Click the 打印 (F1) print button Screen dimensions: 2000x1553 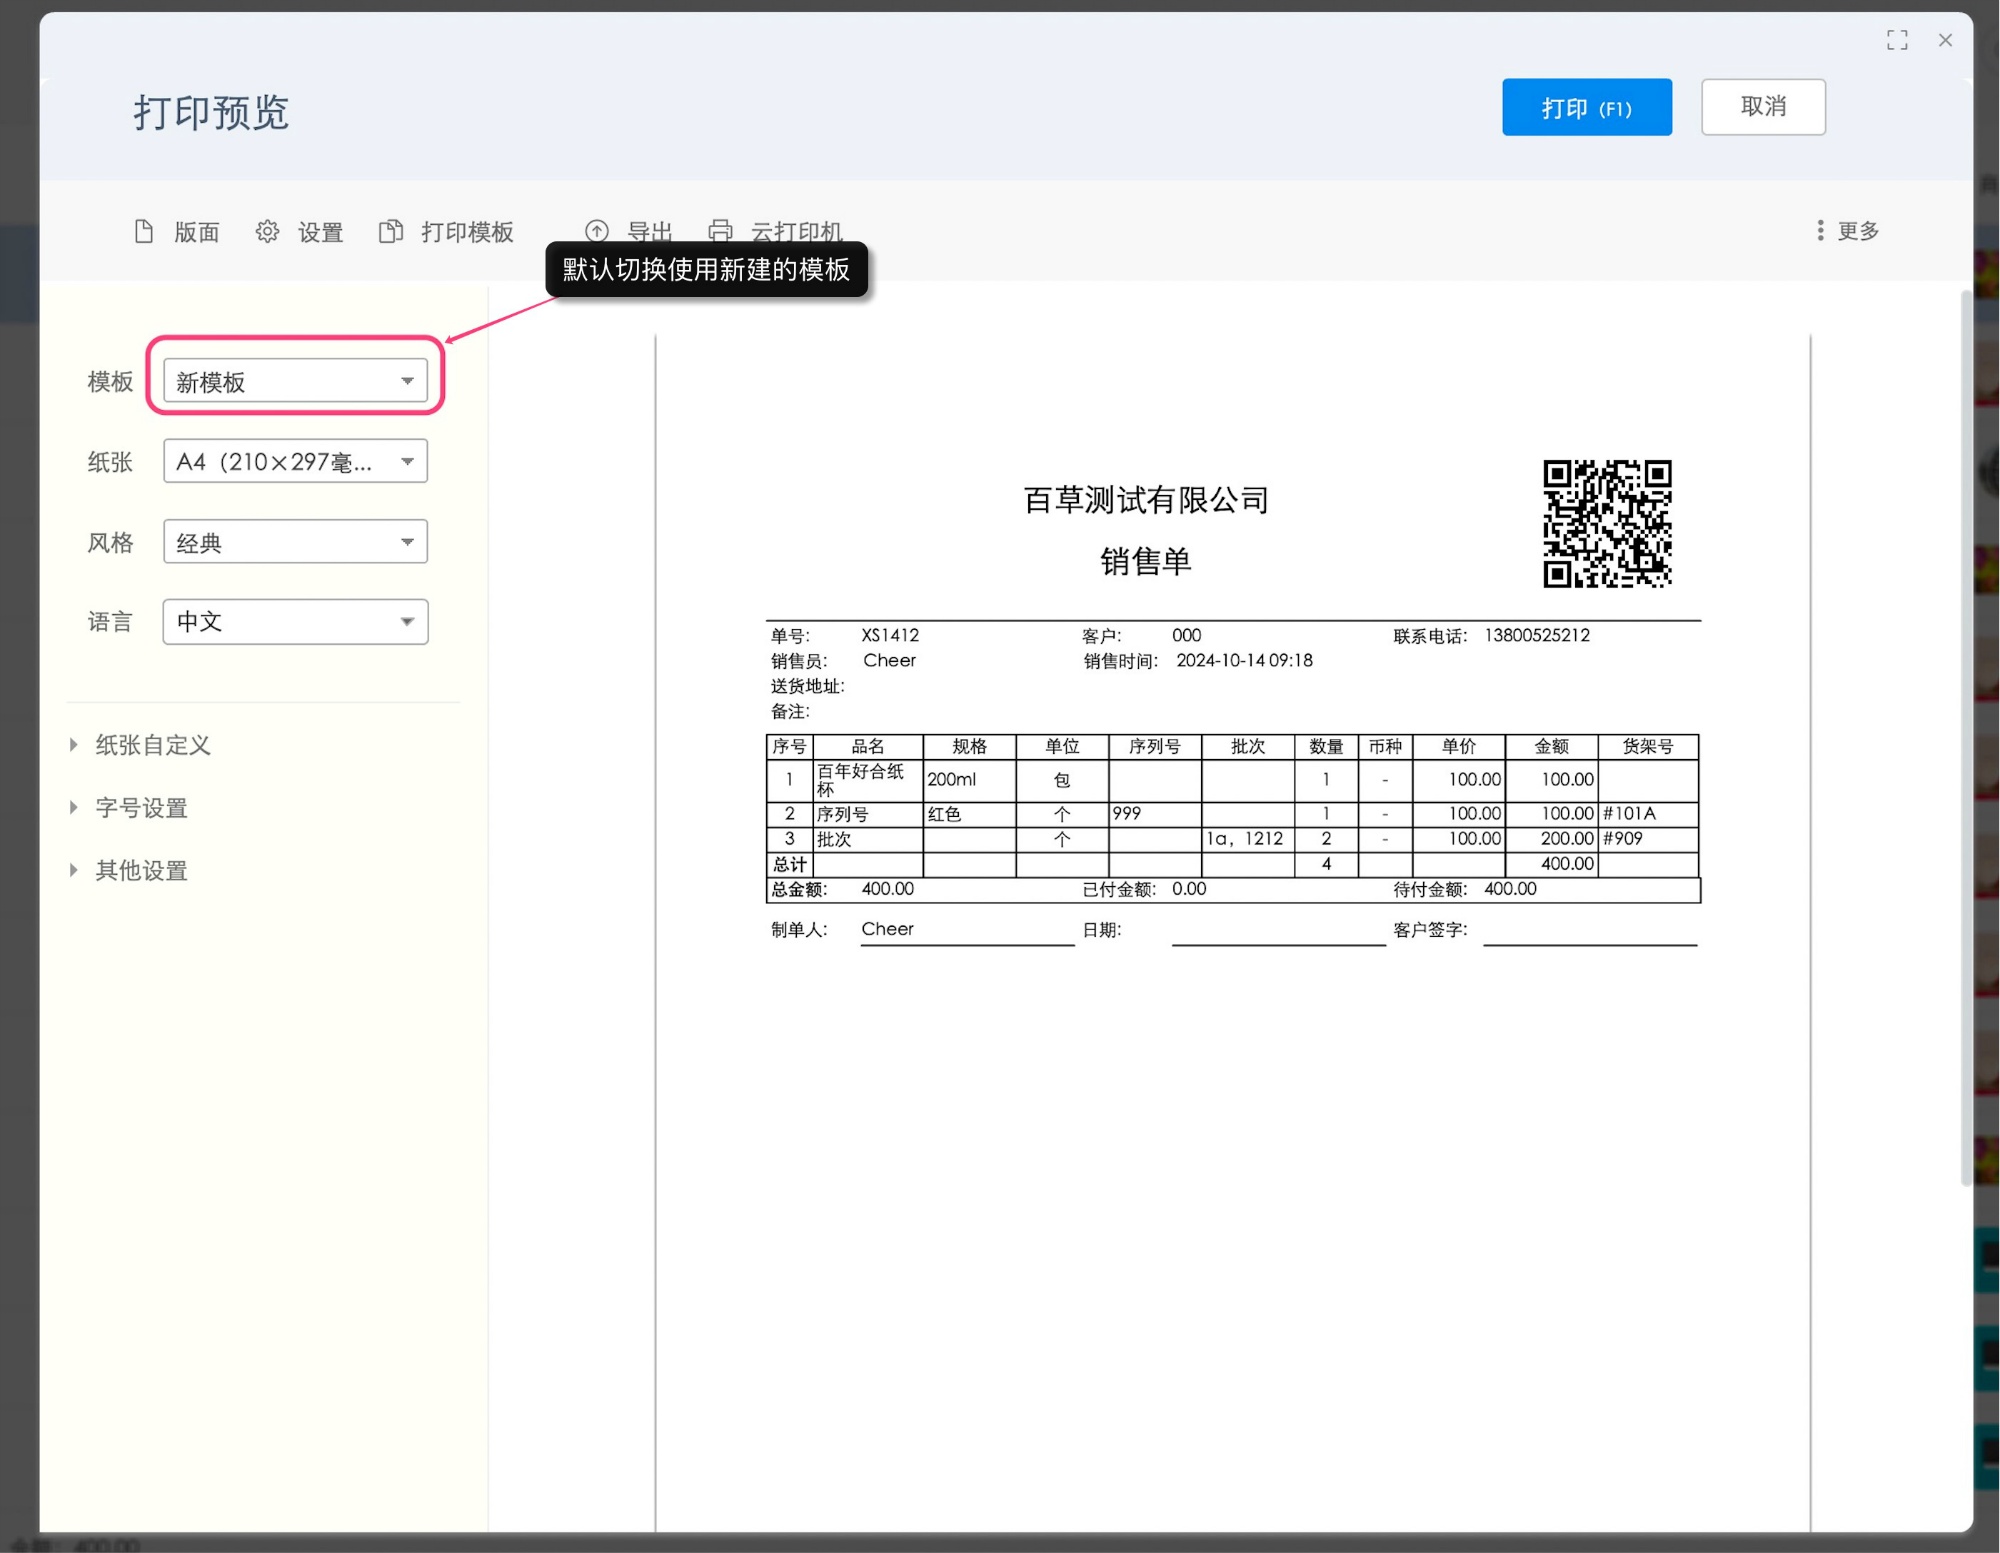[1586, 107]
